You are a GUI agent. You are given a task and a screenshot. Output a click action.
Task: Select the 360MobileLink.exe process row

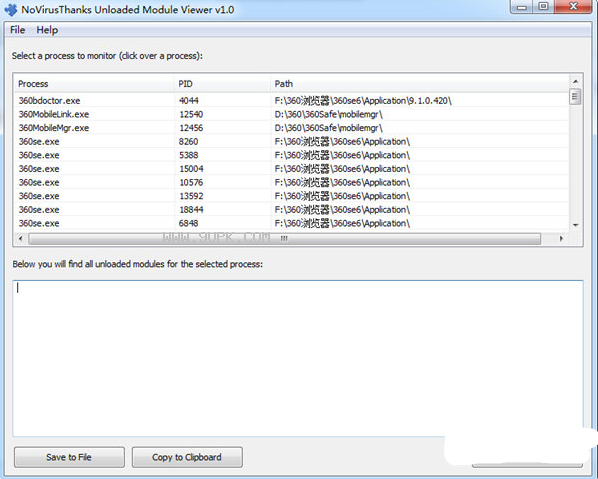tap(292, 114)
